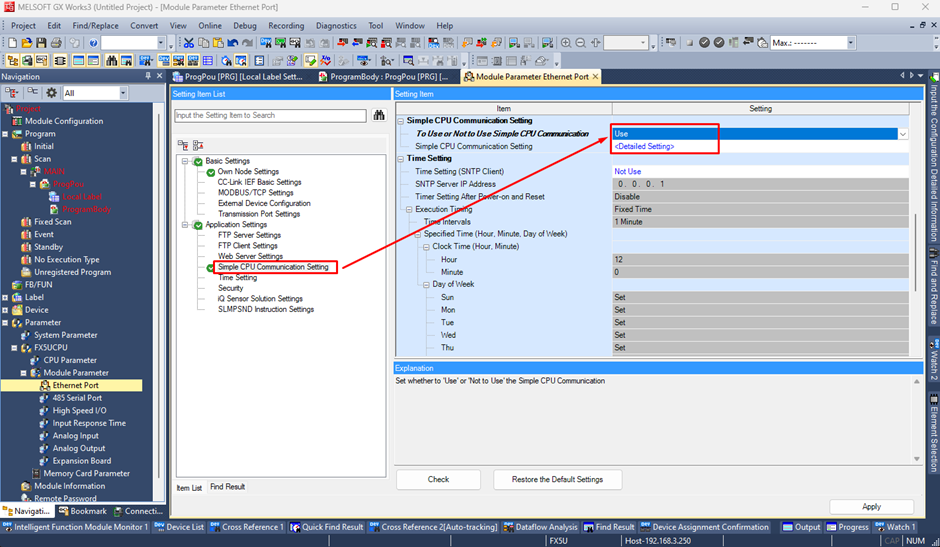Click the Setting Item search input field
The image size is (940, 547).
(x=270, y=115)
